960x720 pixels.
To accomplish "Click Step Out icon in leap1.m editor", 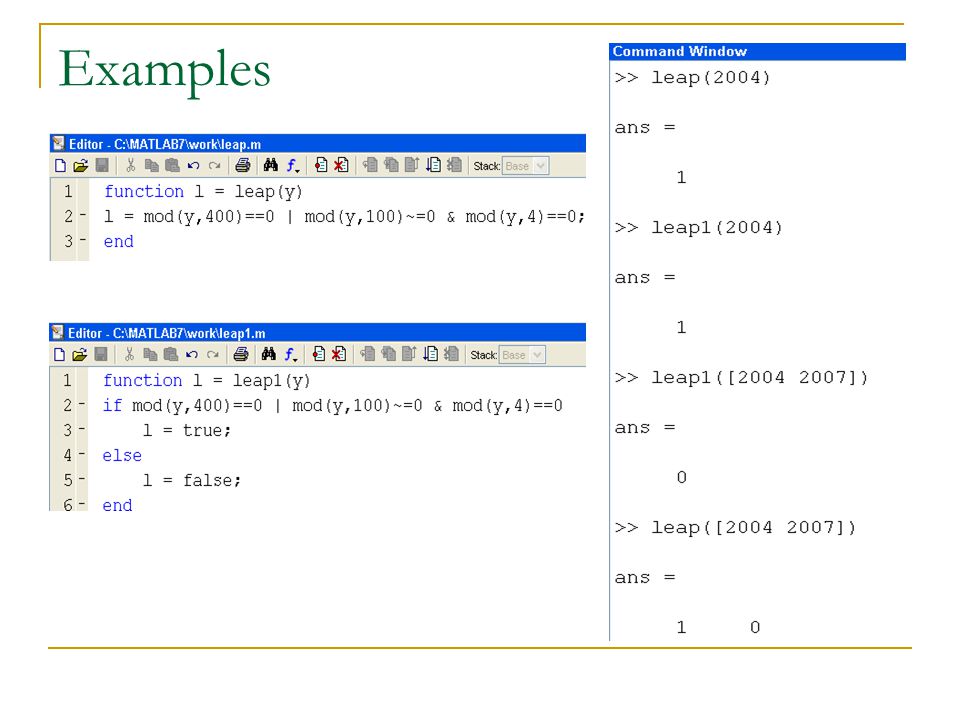I will (x=409, y=354).
